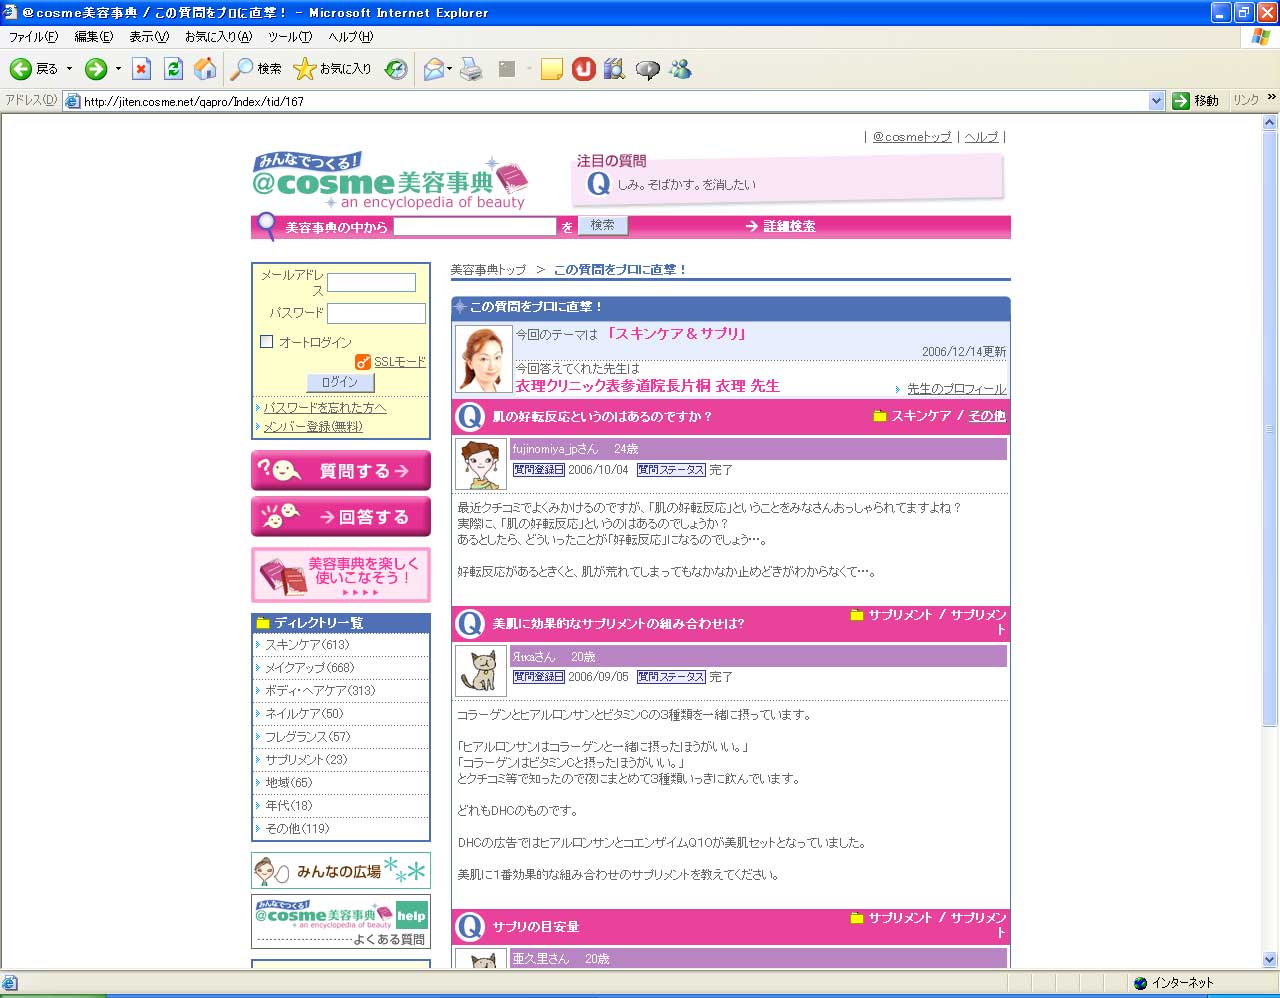Open the ツール(T) menu

tap(289, 37)
